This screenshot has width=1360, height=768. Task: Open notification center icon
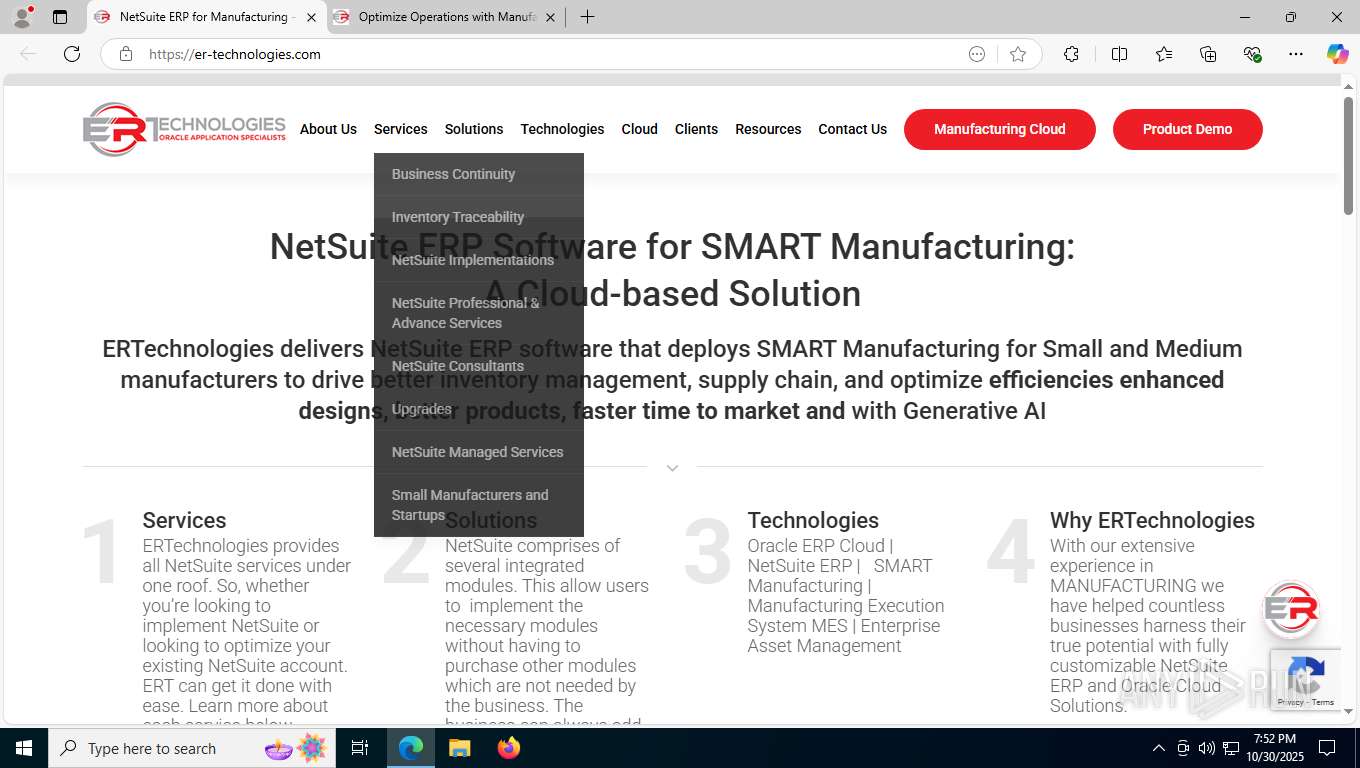point(1327,748)
